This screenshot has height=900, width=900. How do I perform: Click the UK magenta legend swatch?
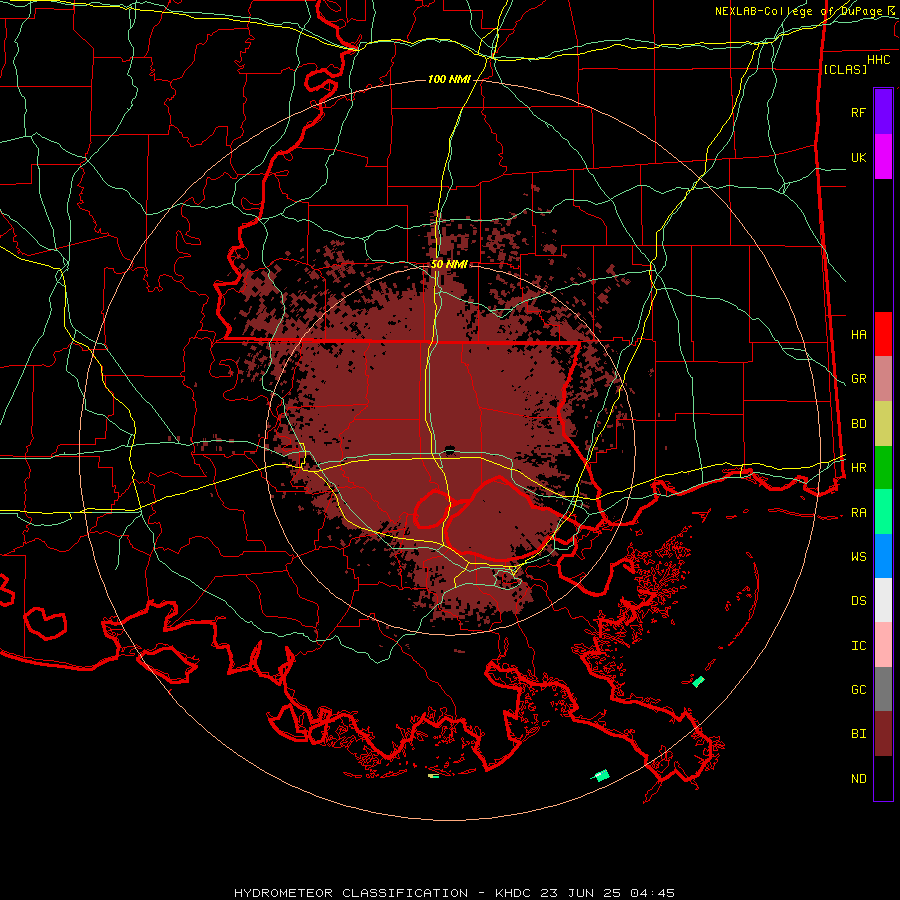click(x=883, y=157)
